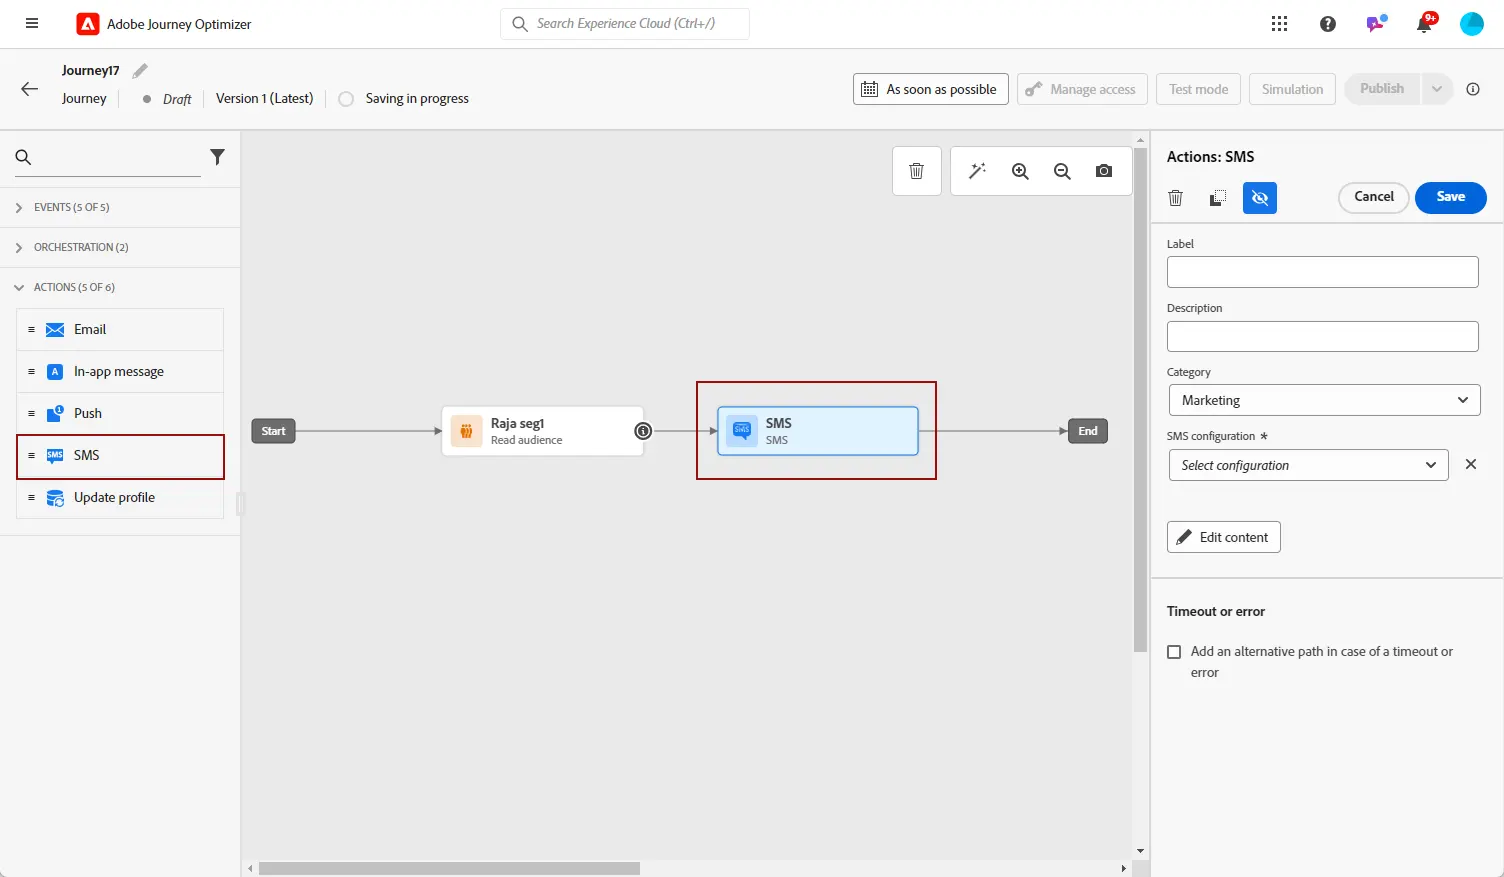Screen dimensions: 1504x877
Task: Cancel the SMS action changes
Action: click(1373, 197)
